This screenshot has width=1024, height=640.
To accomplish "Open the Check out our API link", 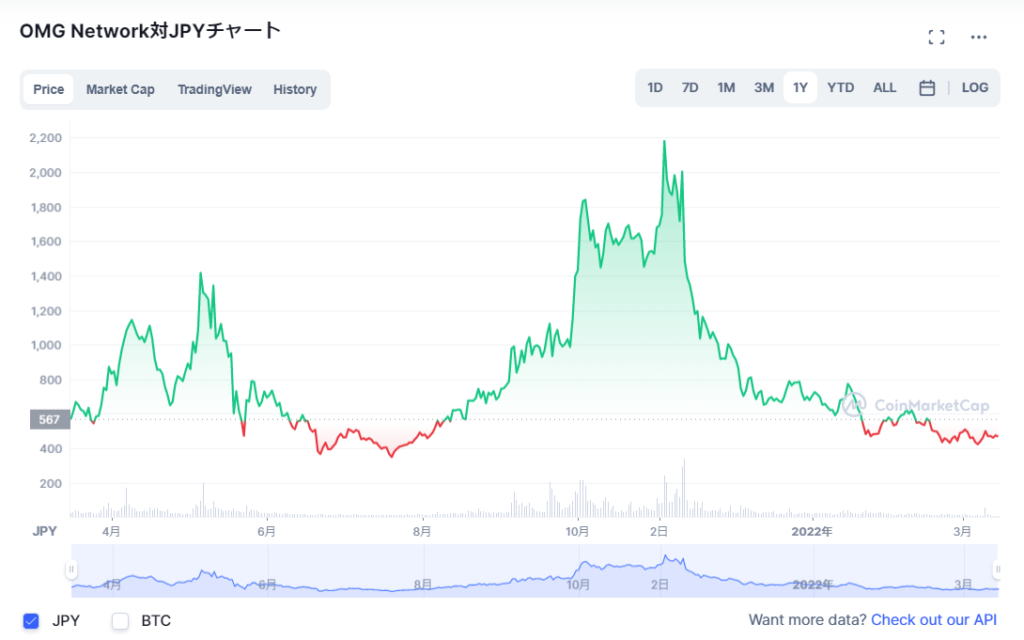I will (934, 620).
